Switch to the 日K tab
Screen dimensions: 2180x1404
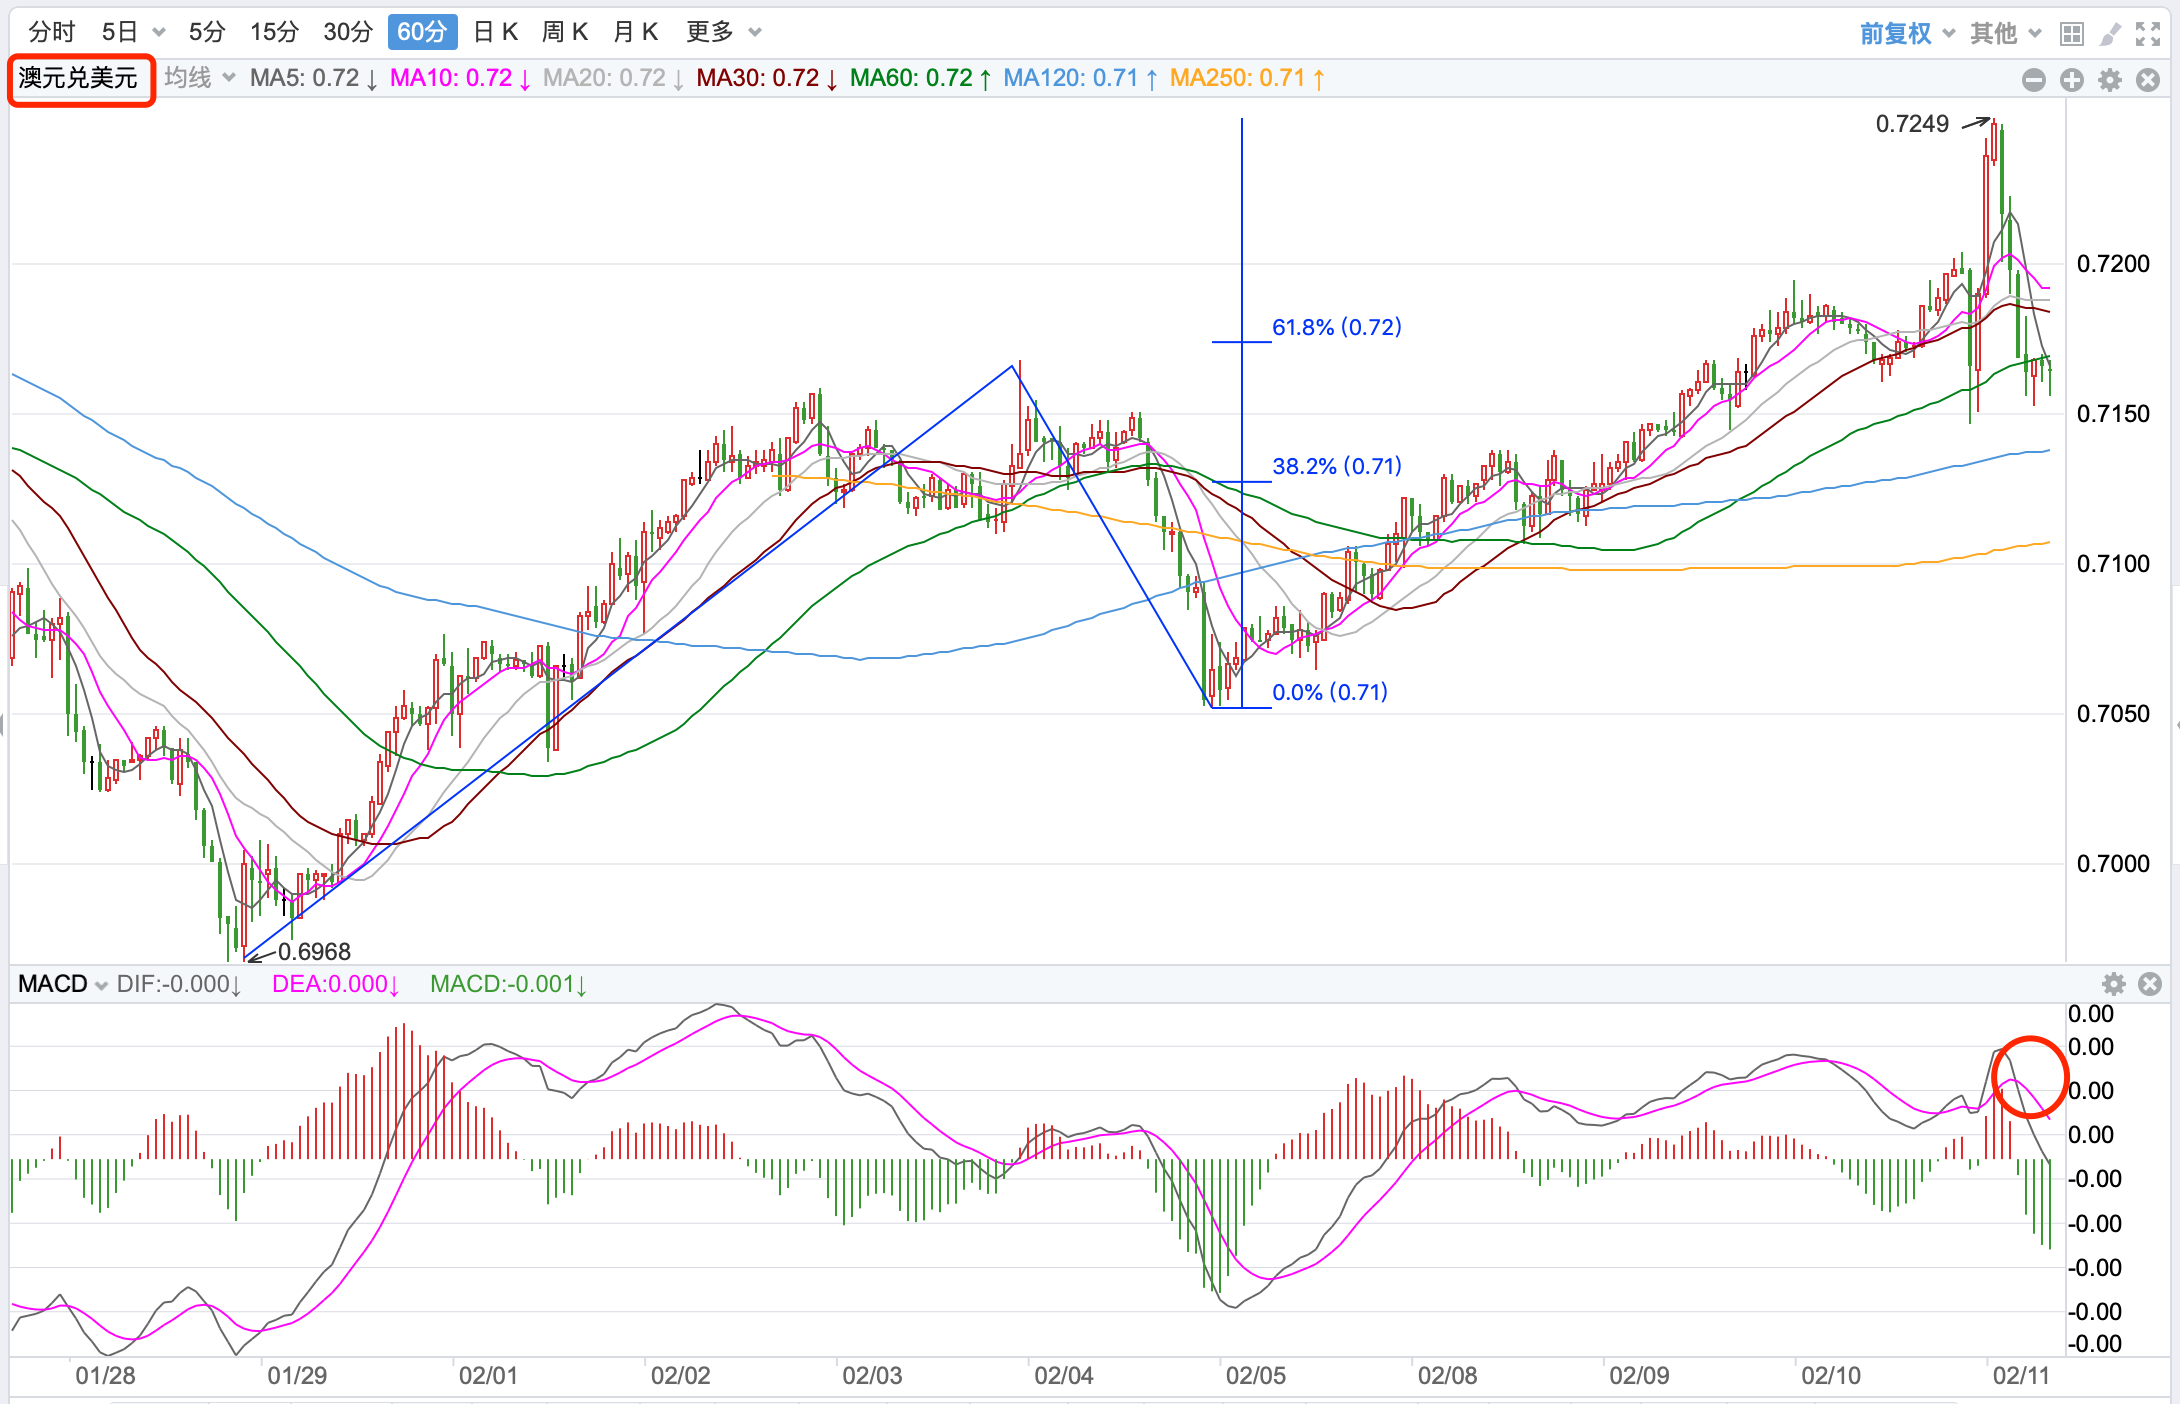click(x=495, y=32)
